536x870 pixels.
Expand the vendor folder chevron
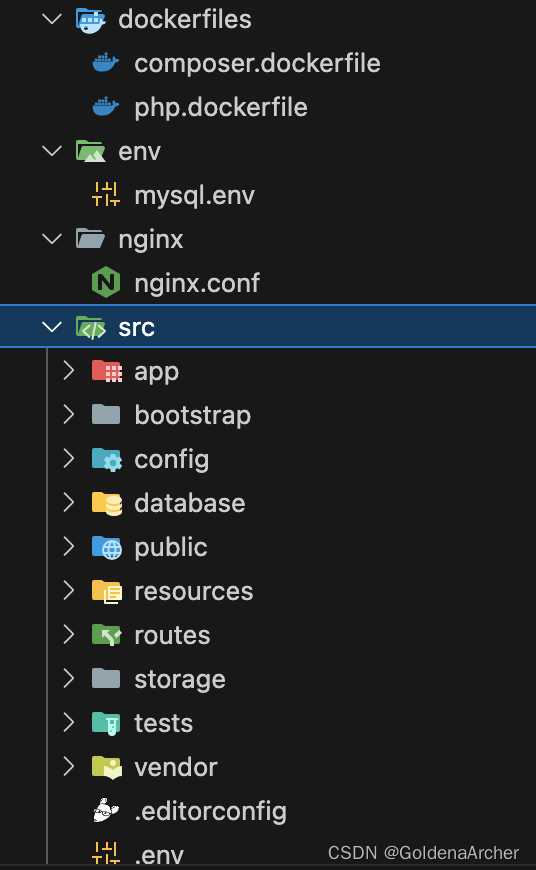69,766
